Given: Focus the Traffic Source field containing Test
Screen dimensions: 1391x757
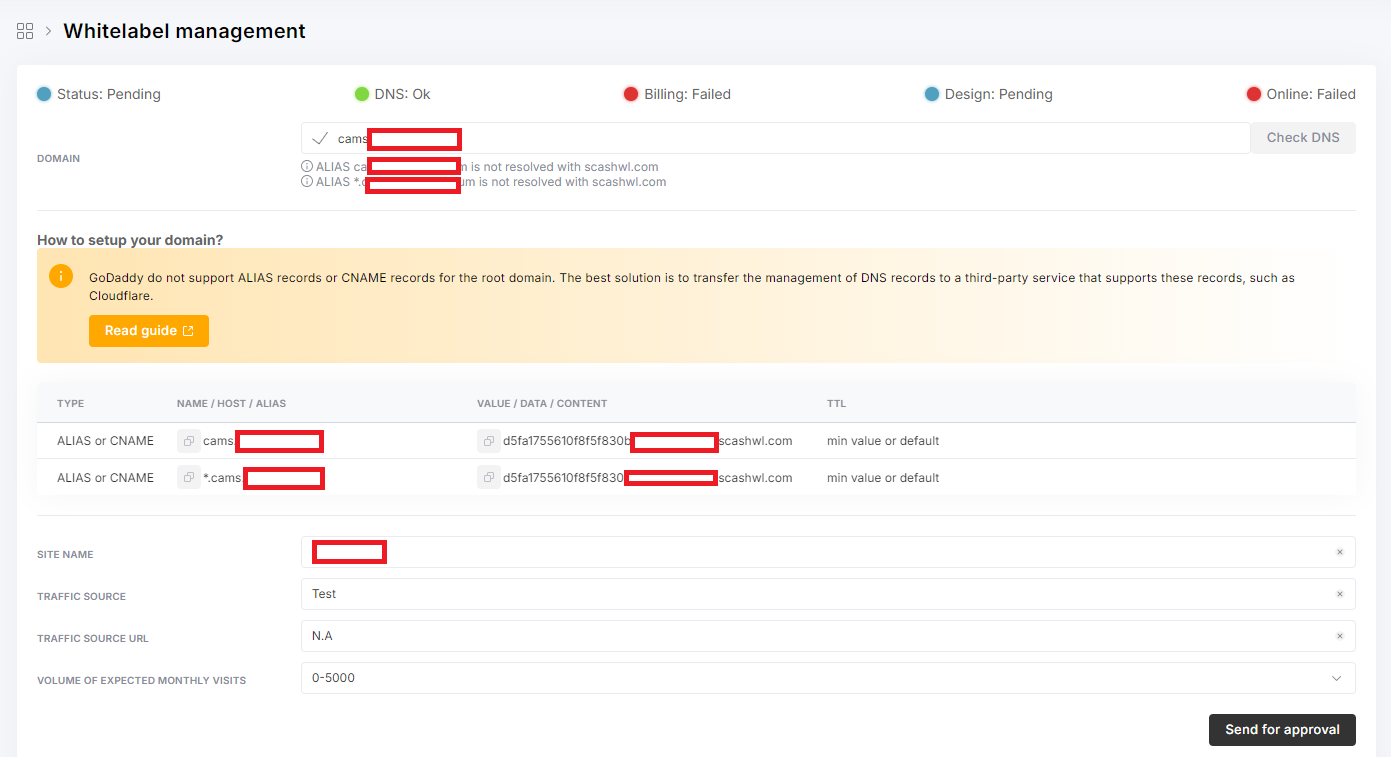Looking at the screenshot, I should pyautogui.click(x=800, y=594).
